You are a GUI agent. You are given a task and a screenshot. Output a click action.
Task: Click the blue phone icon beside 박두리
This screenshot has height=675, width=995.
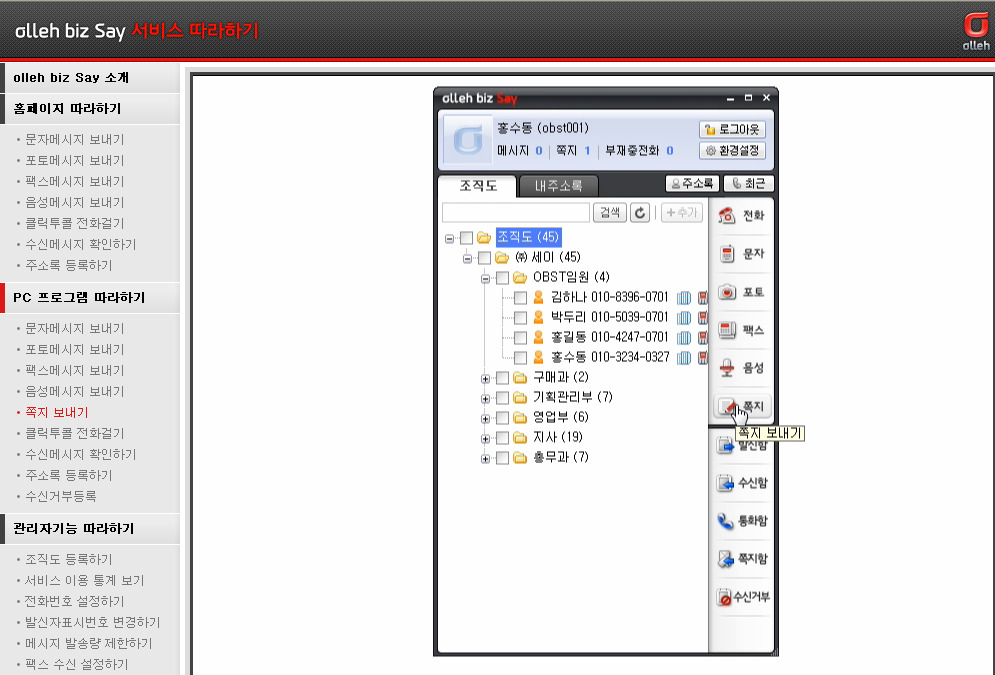click(x=683, y=317)
